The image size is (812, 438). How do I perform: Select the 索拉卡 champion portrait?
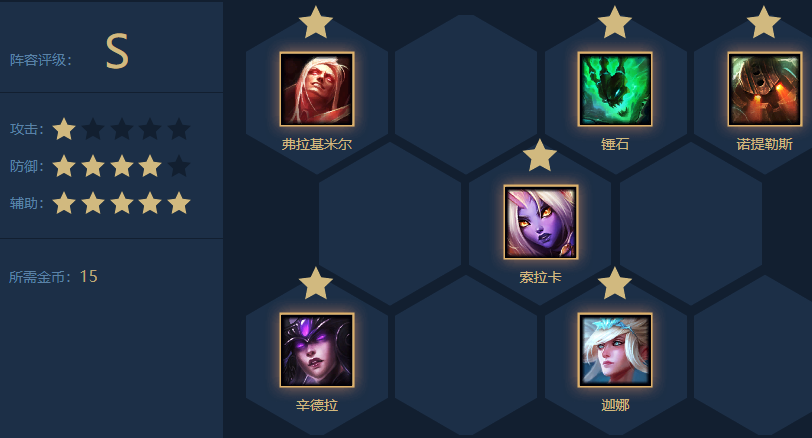[541, 222]
